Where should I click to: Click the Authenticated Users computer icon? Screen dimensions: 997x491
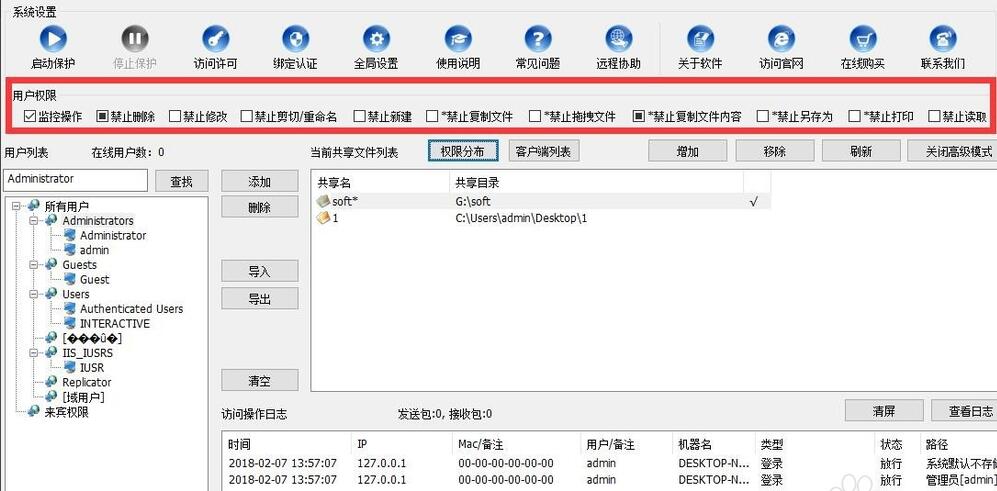coord(70,308)
